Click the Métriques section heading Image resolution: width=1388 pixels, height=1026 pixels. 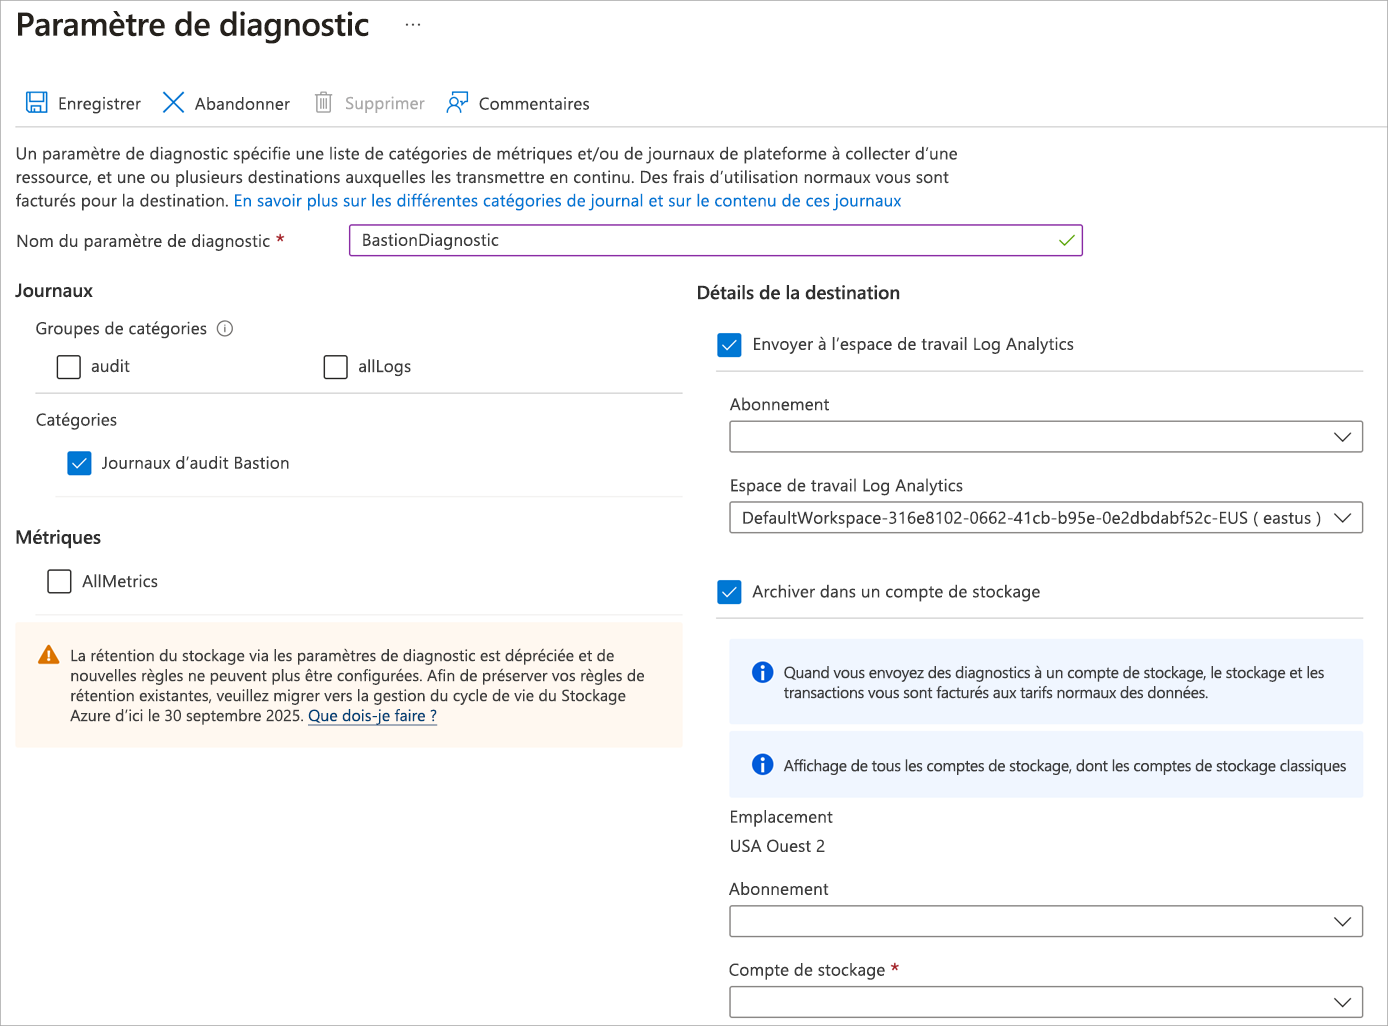click(x=58, y=538)
